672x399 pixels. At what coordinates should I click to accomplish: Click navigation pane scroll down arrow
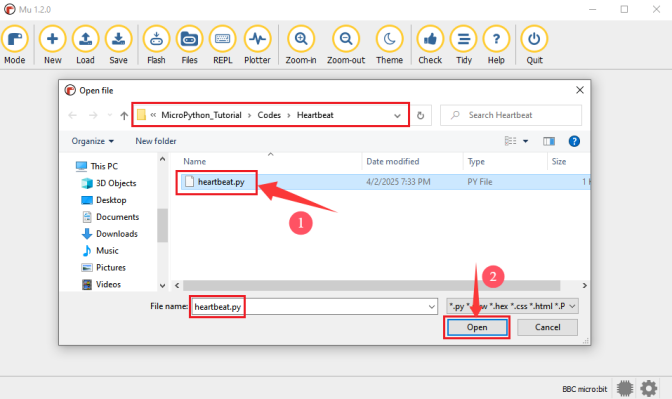162,285
